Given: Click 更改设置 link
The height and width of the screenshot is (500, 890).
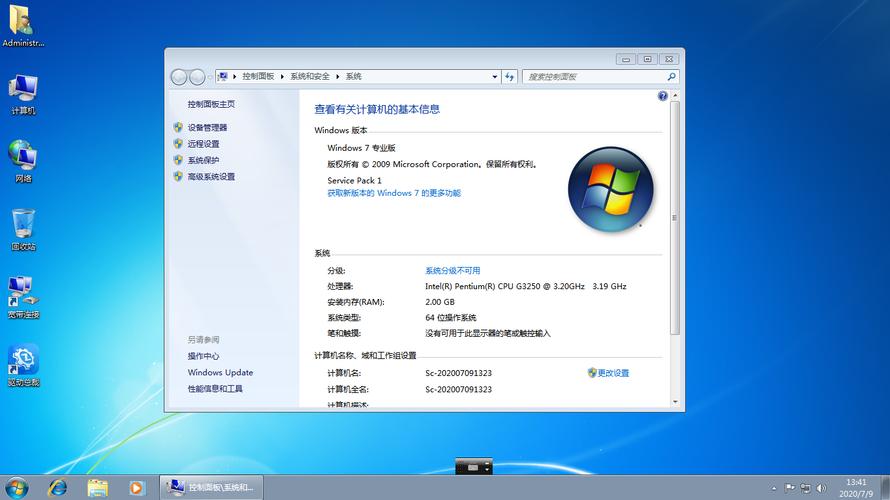Looking at the screenshot, I should (x=613, y=373).
